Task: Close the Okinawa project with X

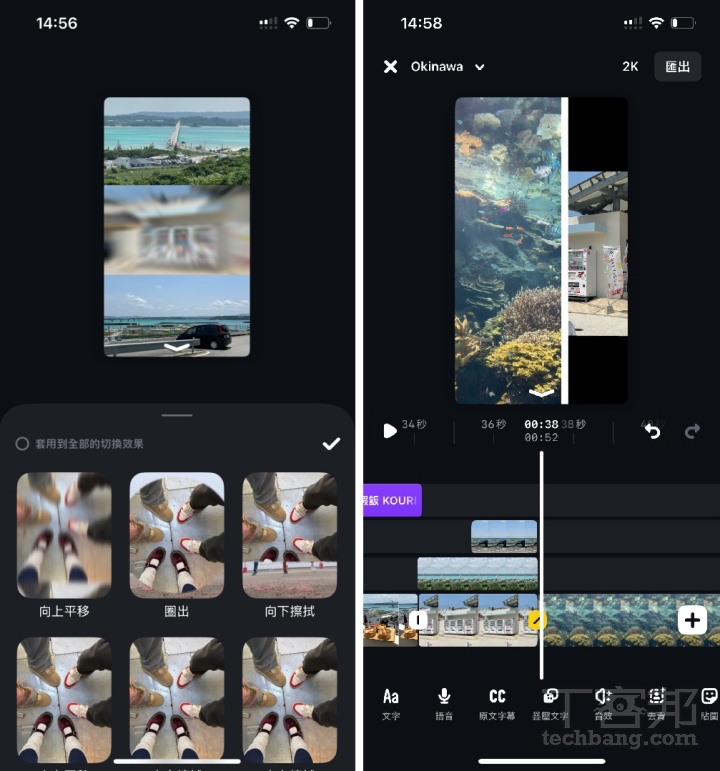Action: [390, 67]
